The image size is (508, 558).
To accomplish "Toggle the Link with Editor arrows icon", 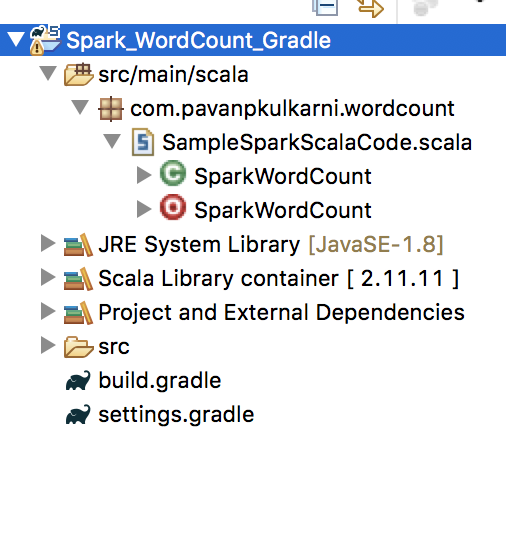I will click(x=371, y=8).
